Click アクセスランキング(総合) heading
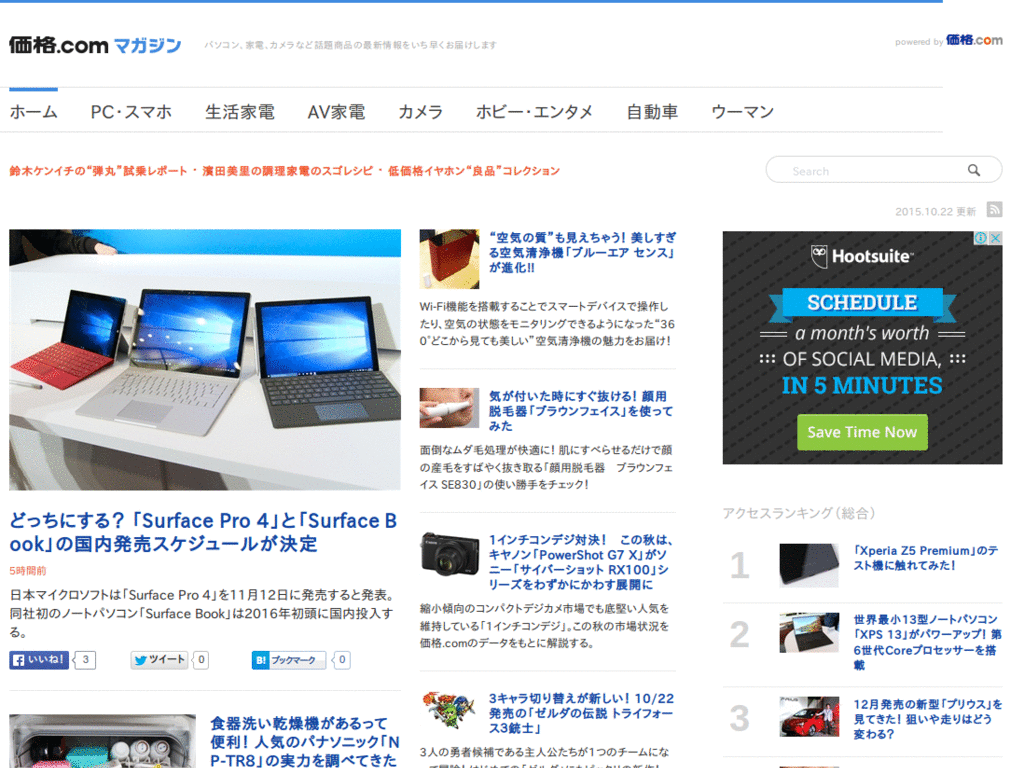 (x=799, y=513)
